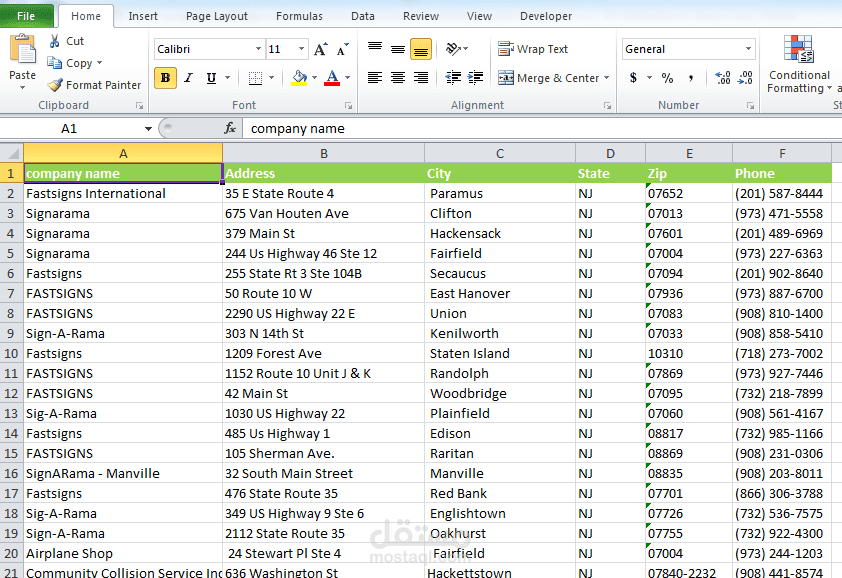Align text left
842x578 pixels.
click(x=375, y=78)
